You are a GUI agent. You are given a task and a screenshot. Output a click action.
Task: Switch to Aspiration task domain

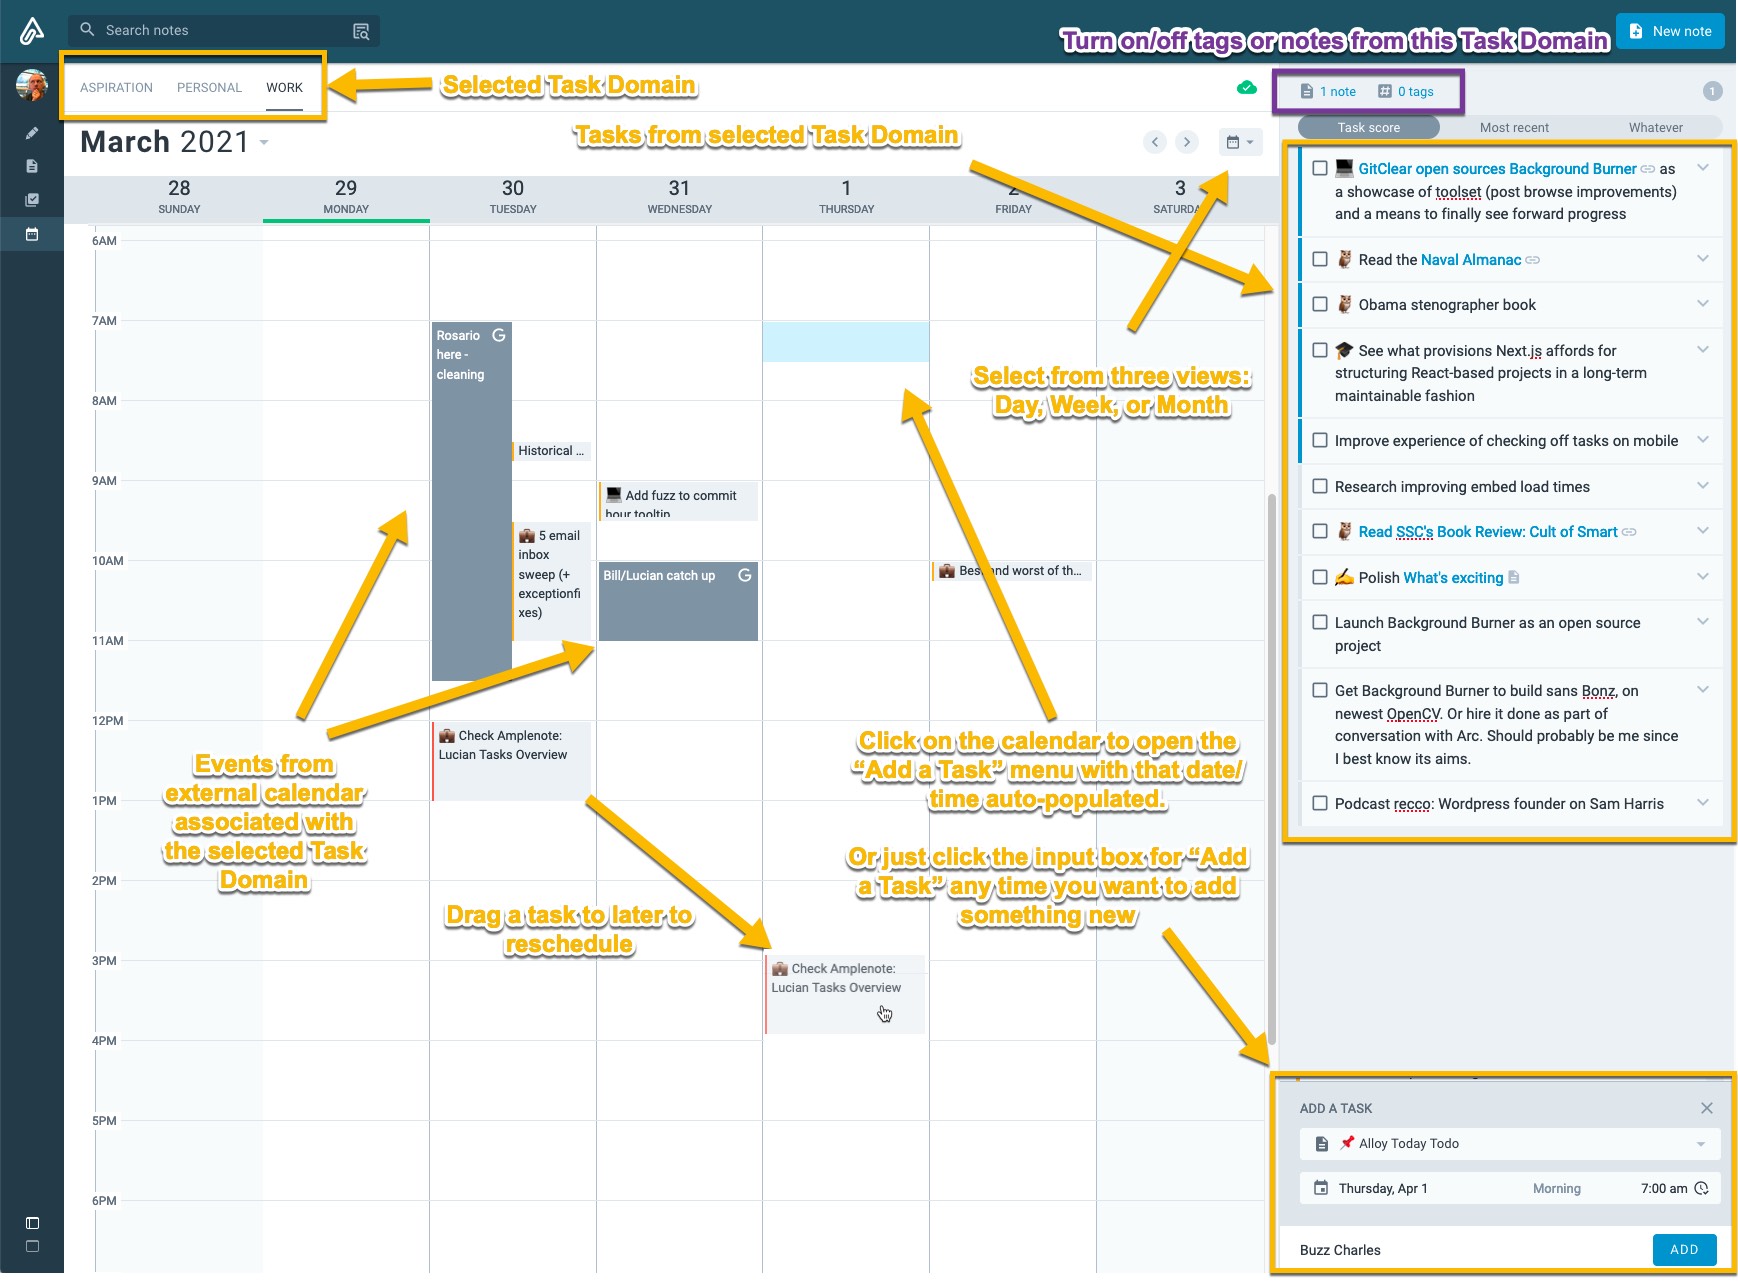click(116, 88)
